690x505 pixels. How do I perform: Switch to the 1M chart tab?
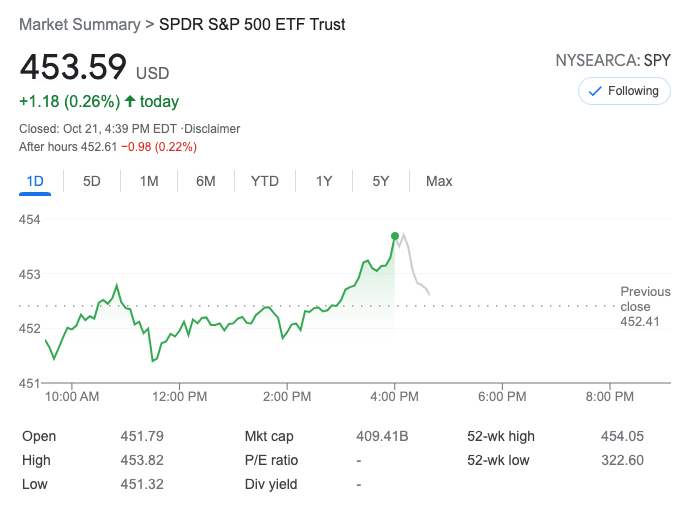pyautogui.click(x=149, y=181)
